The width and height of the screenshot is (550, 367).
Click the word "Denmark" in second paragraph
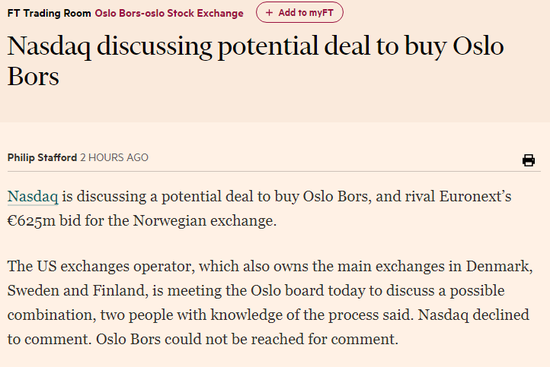(499, 266)
